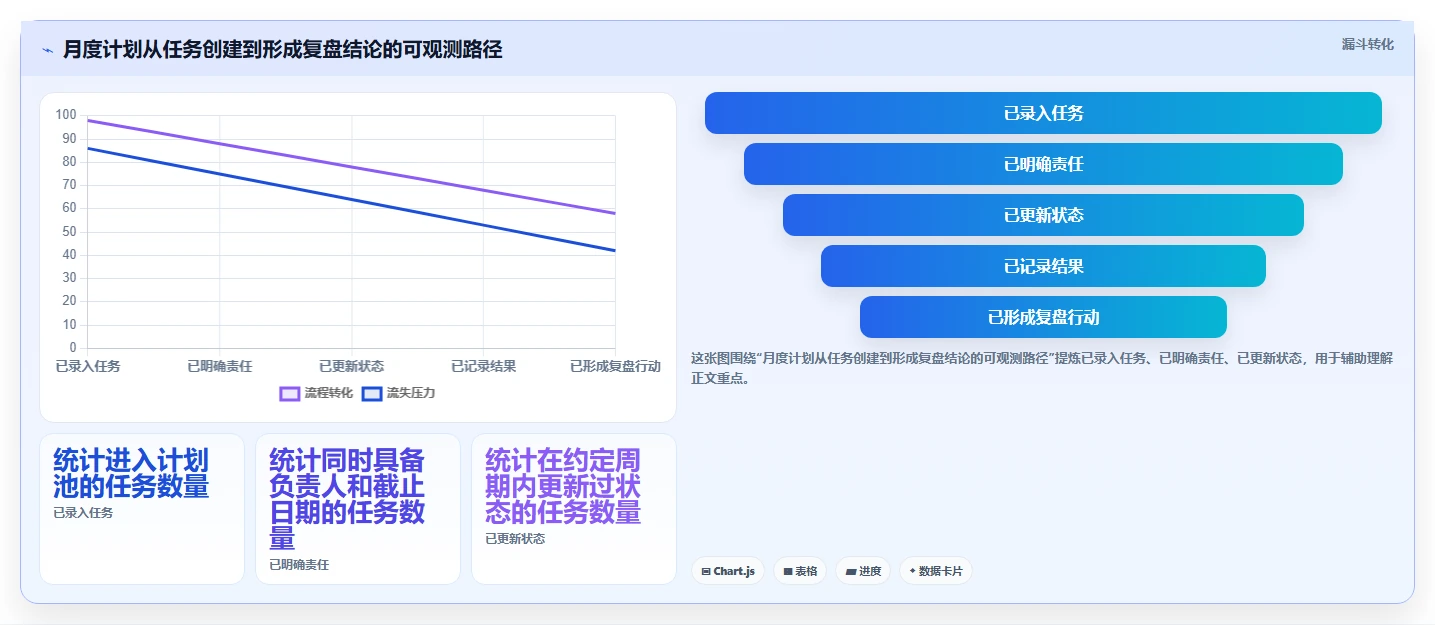Click the 0 y-axis value

click(72, 347)
